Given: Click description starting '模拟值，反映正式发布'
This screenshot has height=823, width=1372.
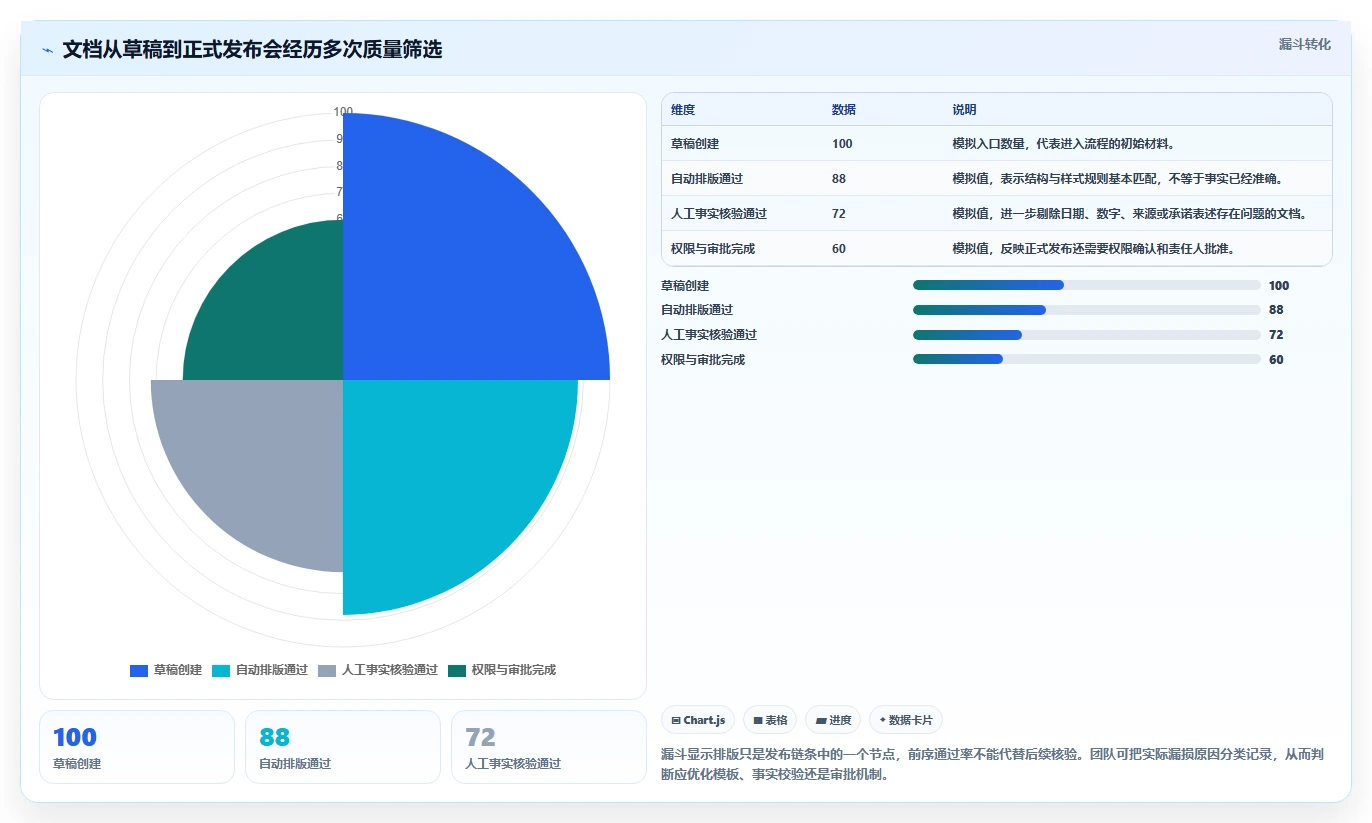Looking at the screenshot, I should point(1094,249).
